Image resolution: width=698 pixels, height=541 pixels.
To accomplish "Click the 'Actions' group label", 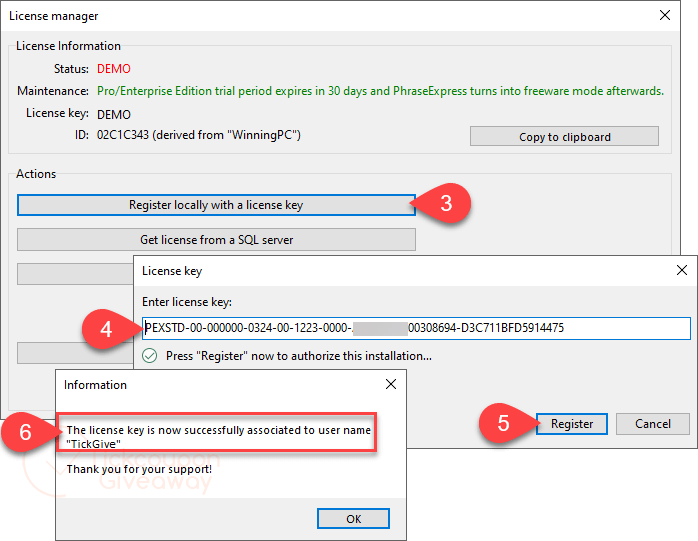I will point(36,174).
